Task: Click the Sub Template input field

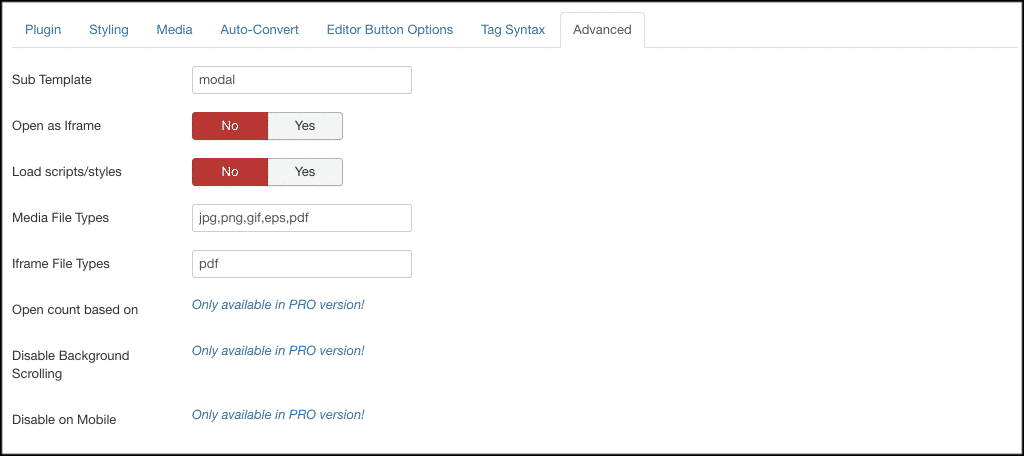Action: (x=302, y=80)
